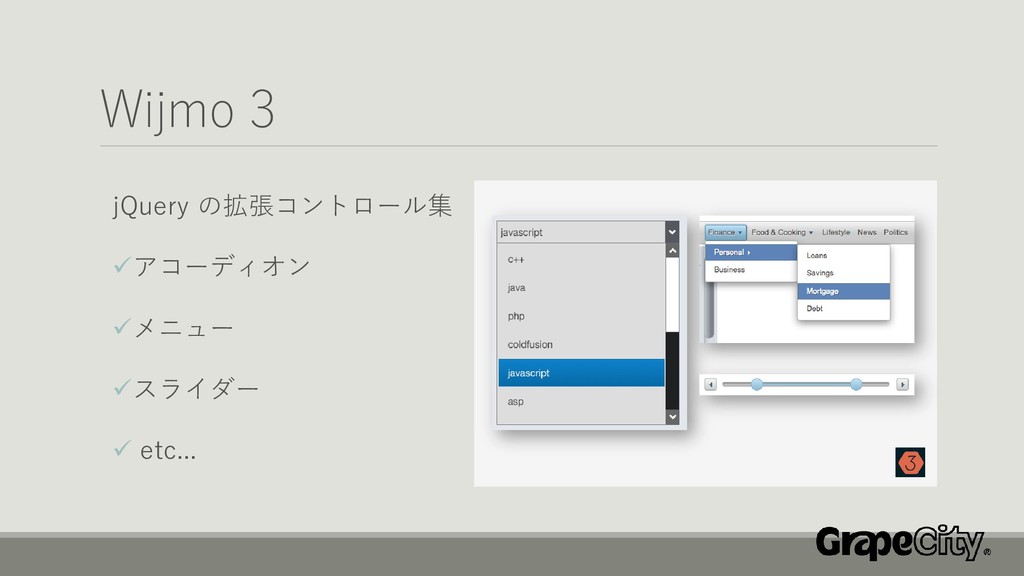This screenshot has width=1024, height=576.
Task: Click the Wijmo 3 hexagon logo icon
Action: coord(910,462)
